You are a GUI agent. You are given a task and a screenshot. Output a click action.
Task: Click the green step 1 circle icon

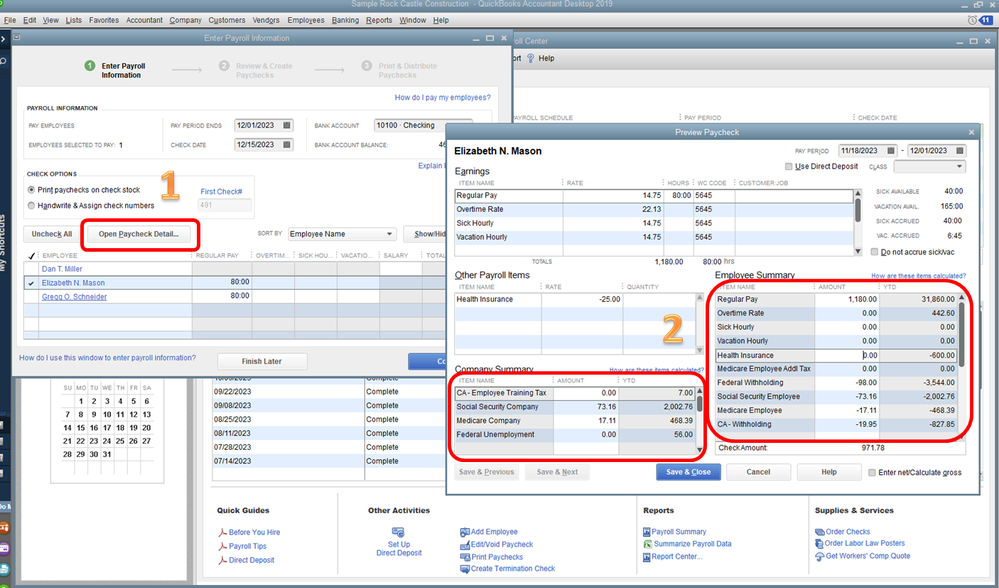[90, 66]
